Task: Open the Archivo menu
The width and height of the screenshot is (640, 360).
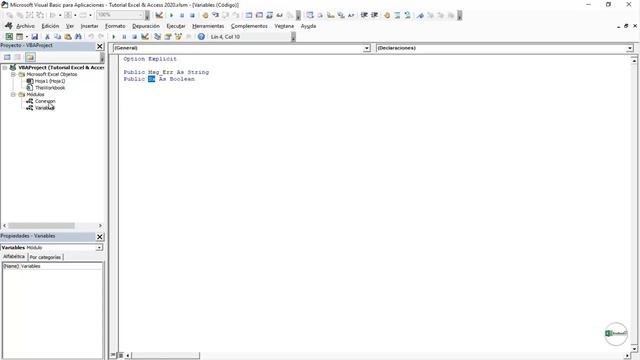Action: pyautogui.click(x=25, y=26)
